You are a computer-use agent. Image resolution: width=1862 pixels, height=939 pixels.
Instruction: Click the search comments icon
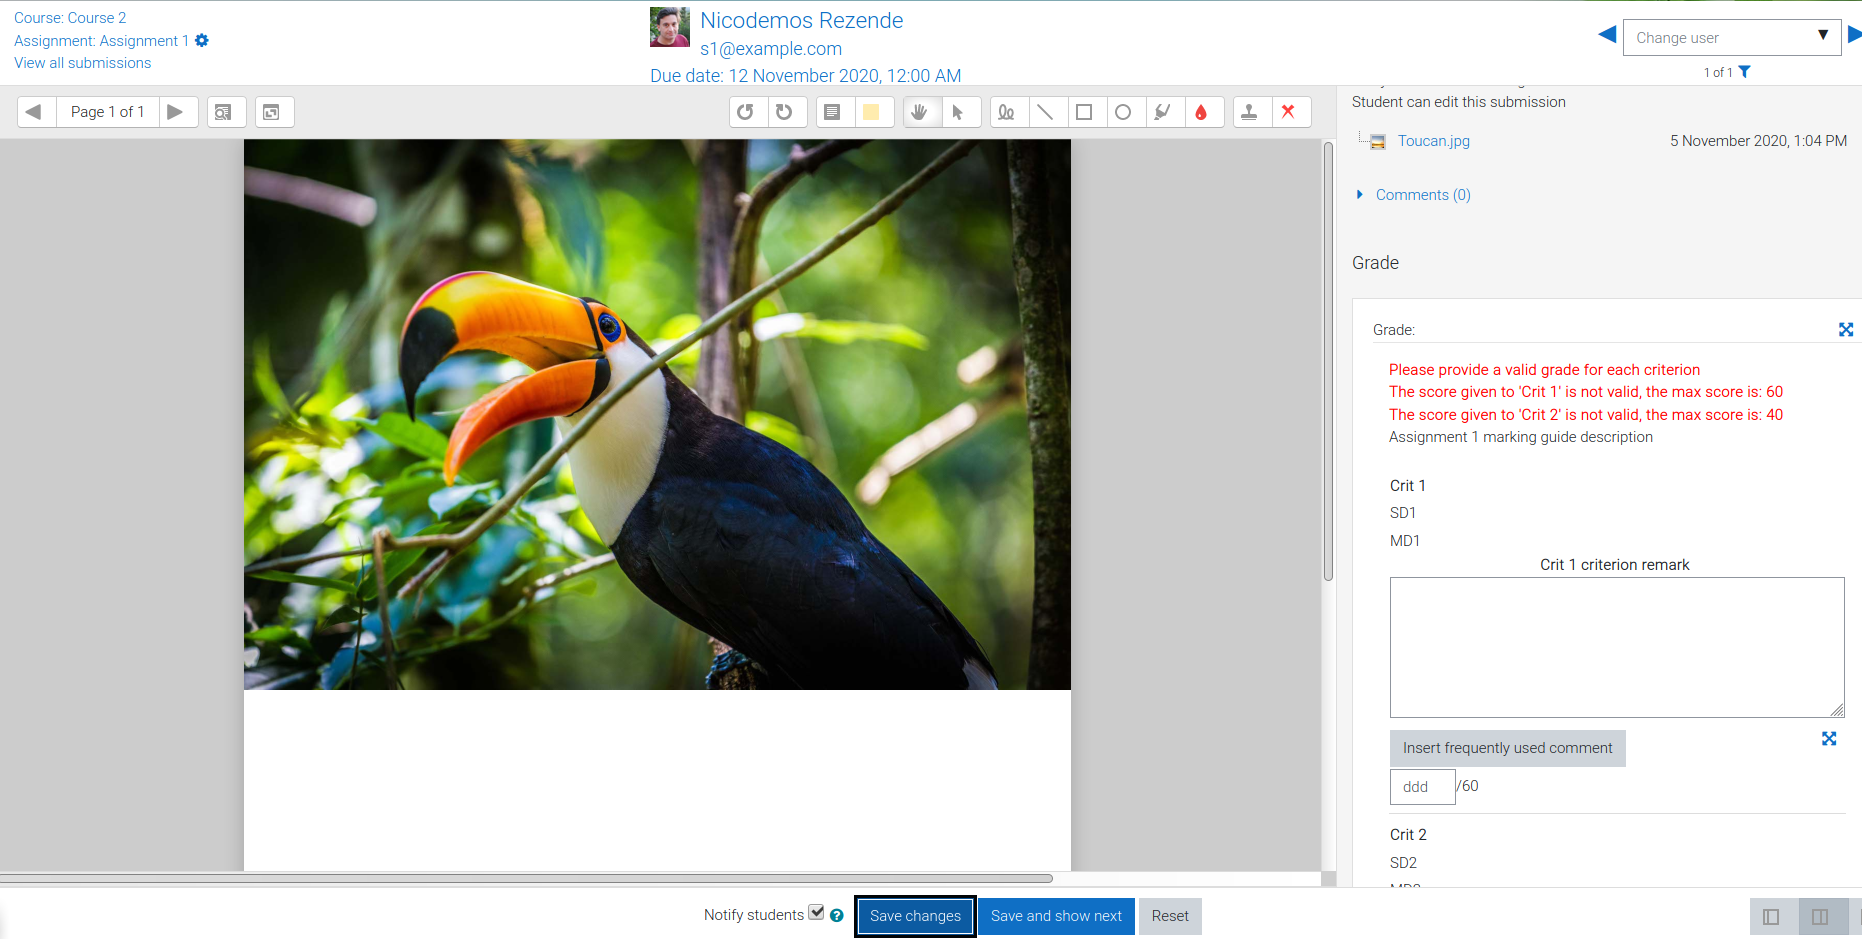(224, 112)
